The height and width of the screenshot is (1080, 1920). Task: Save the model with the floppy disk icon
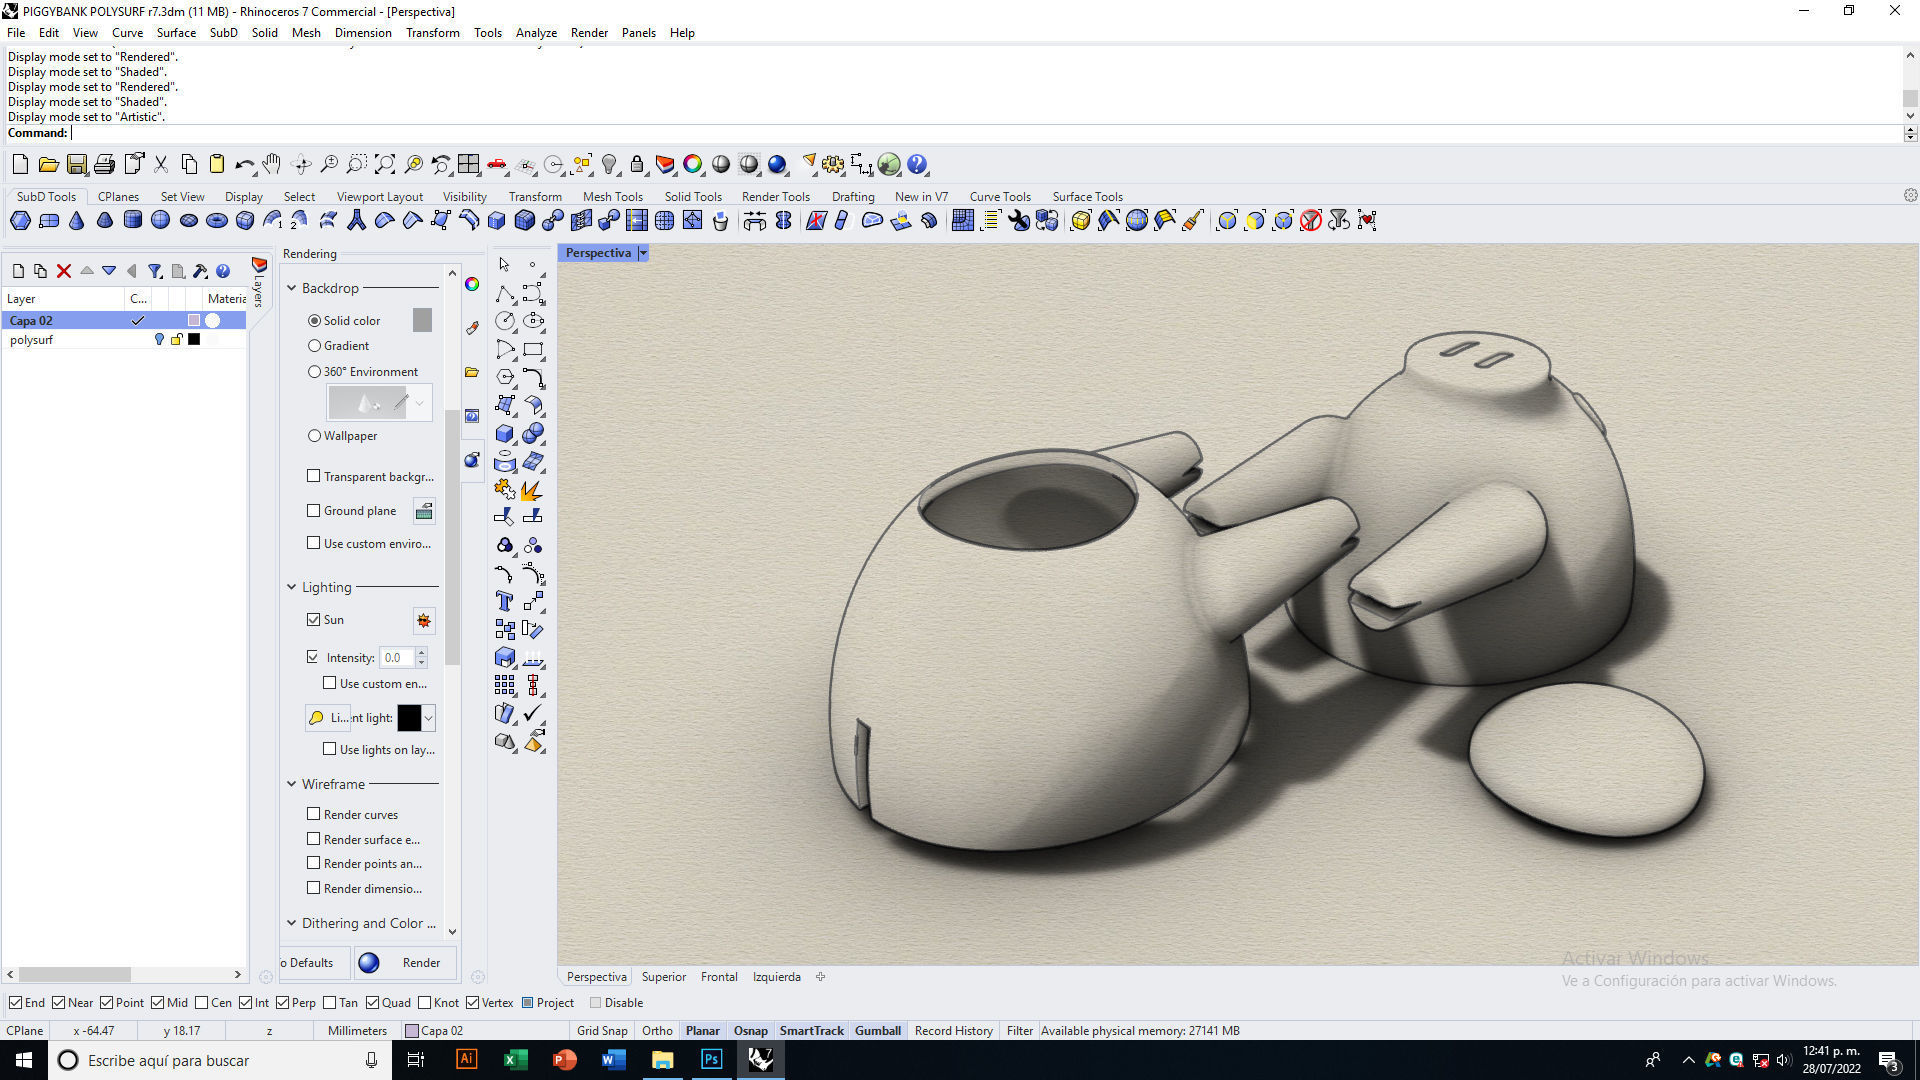point(76,165)
